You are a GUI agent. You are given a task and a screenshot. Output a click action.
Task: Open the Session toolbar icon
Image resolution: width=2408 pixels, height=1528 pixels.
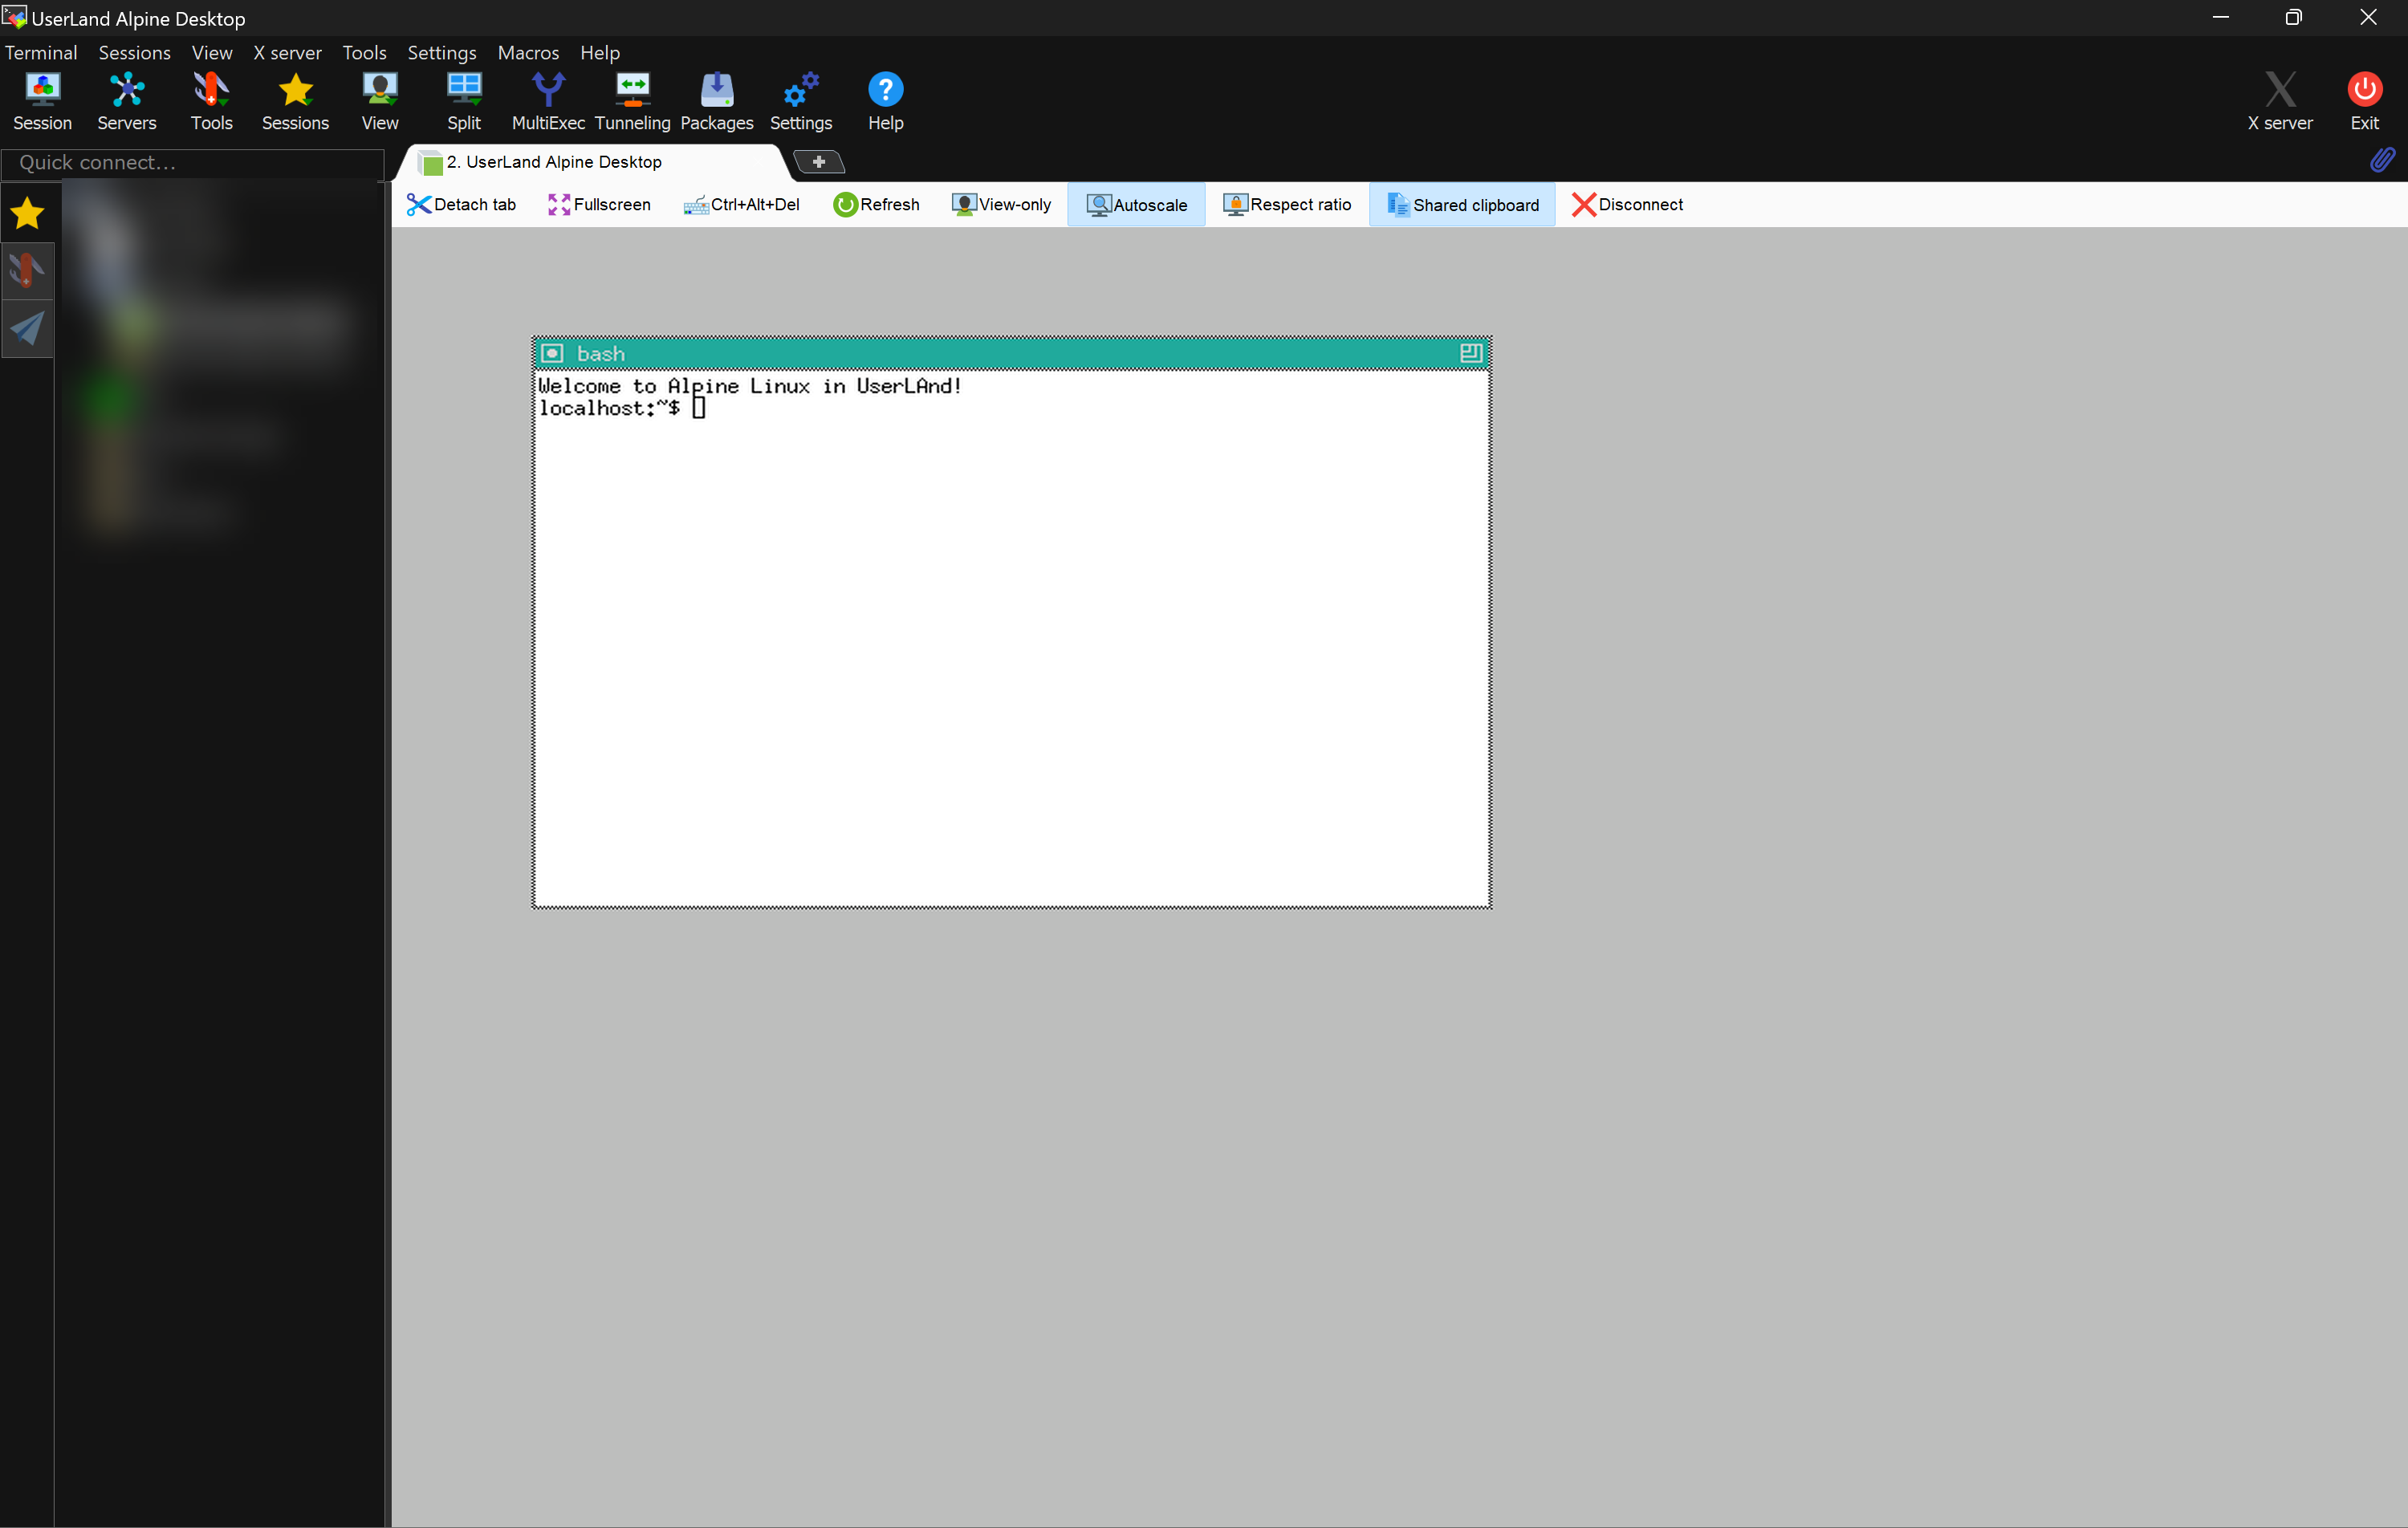(42, 101)
